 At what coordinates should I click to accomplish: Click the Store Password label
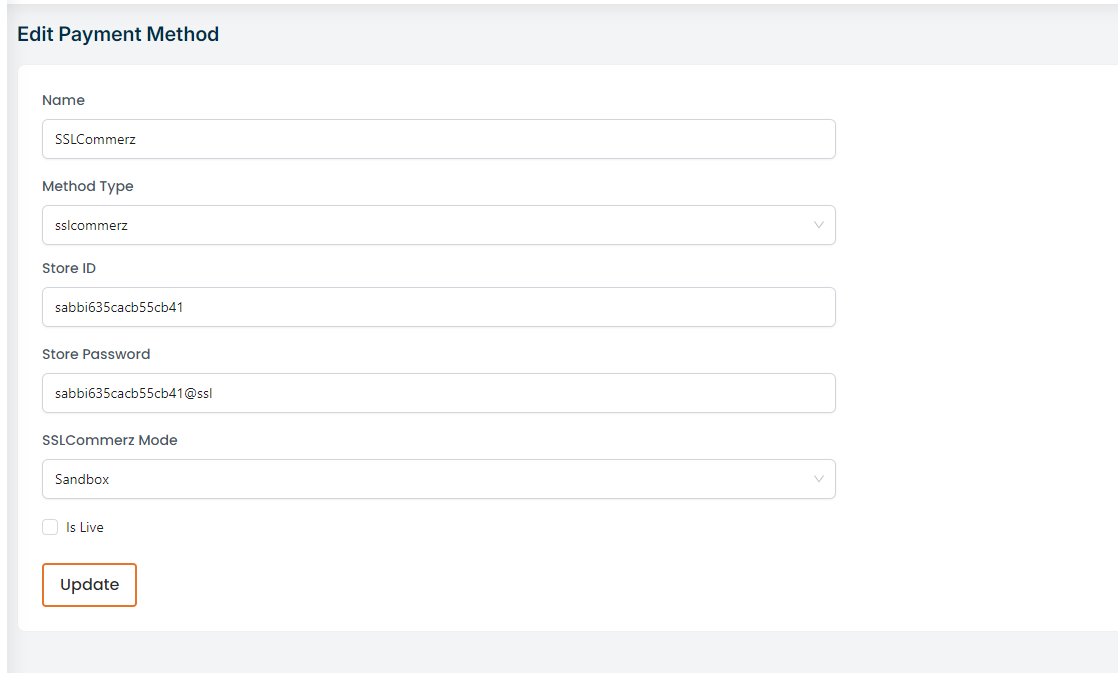point(96,354)
